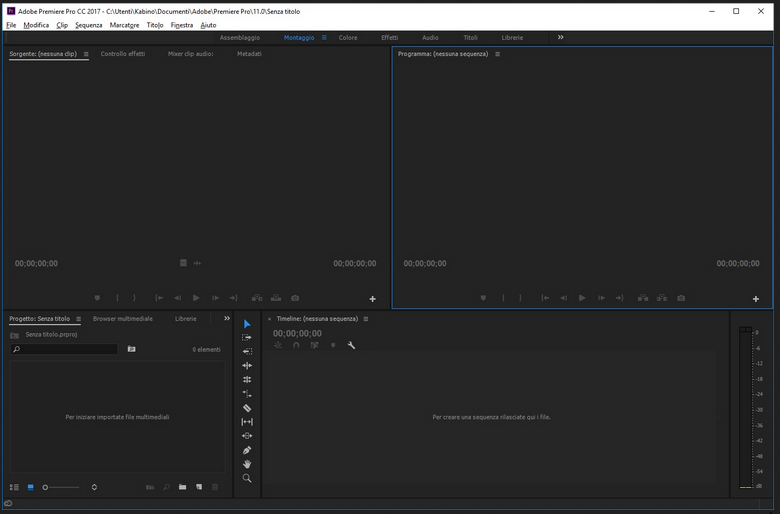780x514 pixels.
Task: Open the Browser multimediale tab
Action: (x=123, y=318)
